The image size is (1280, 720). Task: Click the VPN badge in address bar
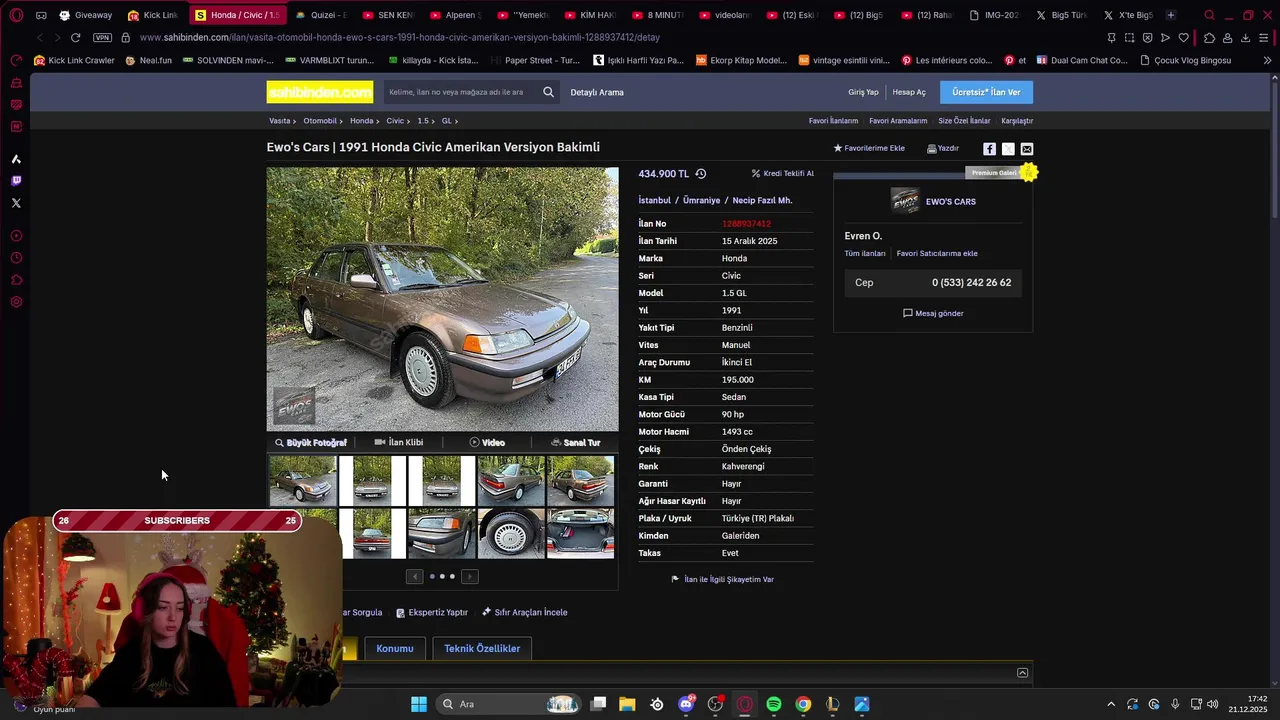pos(102,38)
